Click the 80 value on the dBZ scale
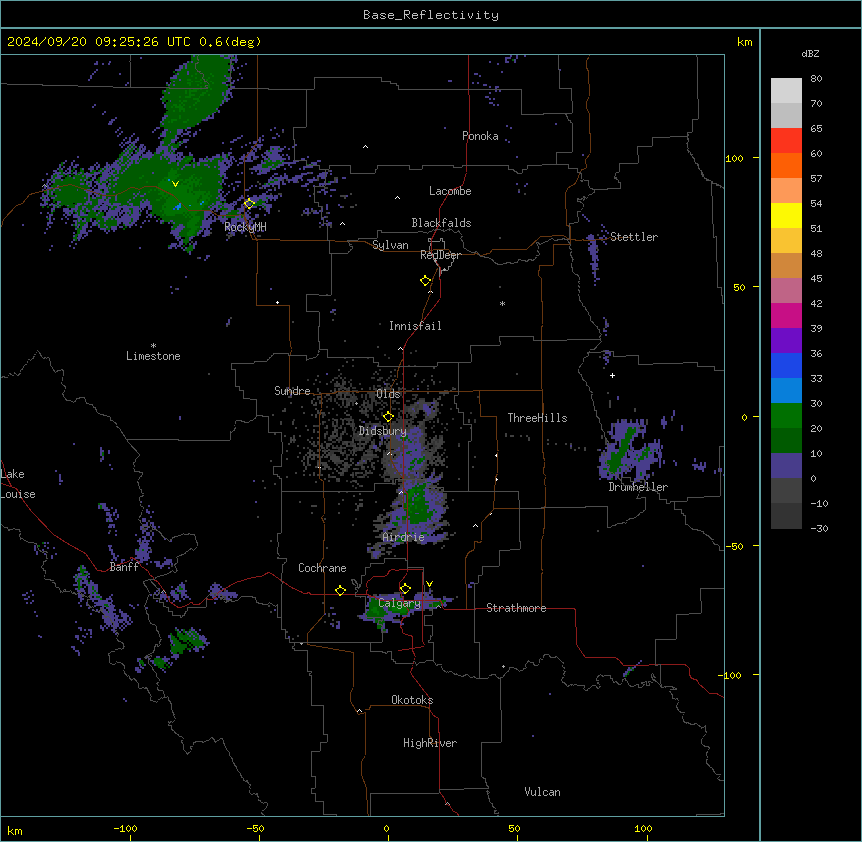The height and width of the screenshot is (842, 862). pos(816,79)
